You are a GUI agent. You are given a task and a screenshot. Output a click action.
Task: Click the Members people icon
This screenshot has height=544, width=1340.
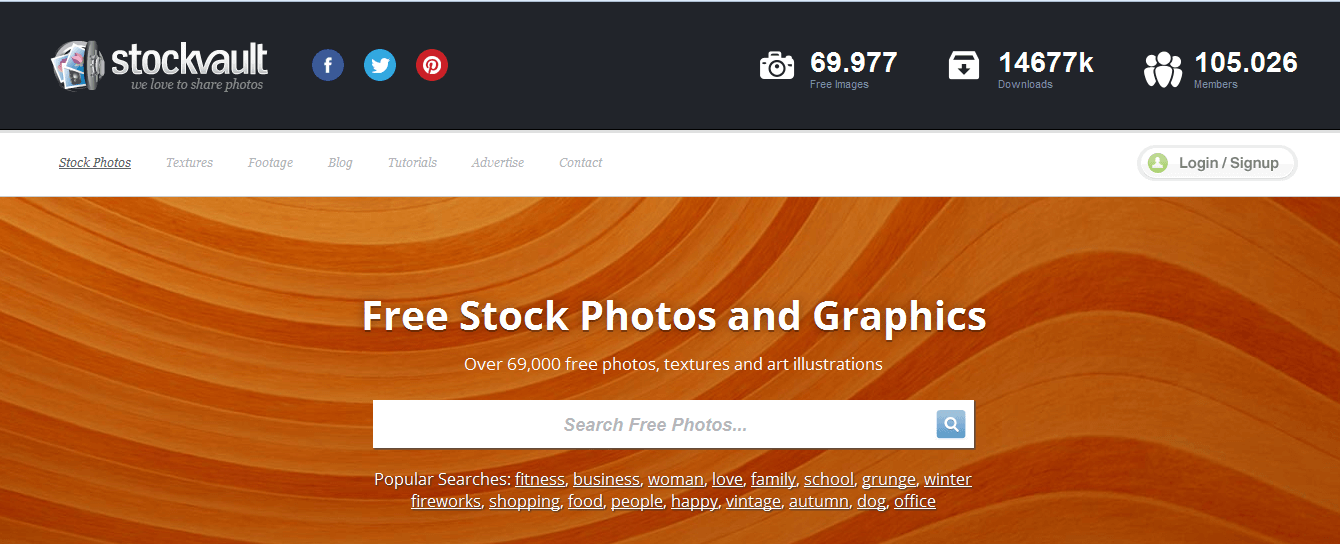(x=1163, y=69)
